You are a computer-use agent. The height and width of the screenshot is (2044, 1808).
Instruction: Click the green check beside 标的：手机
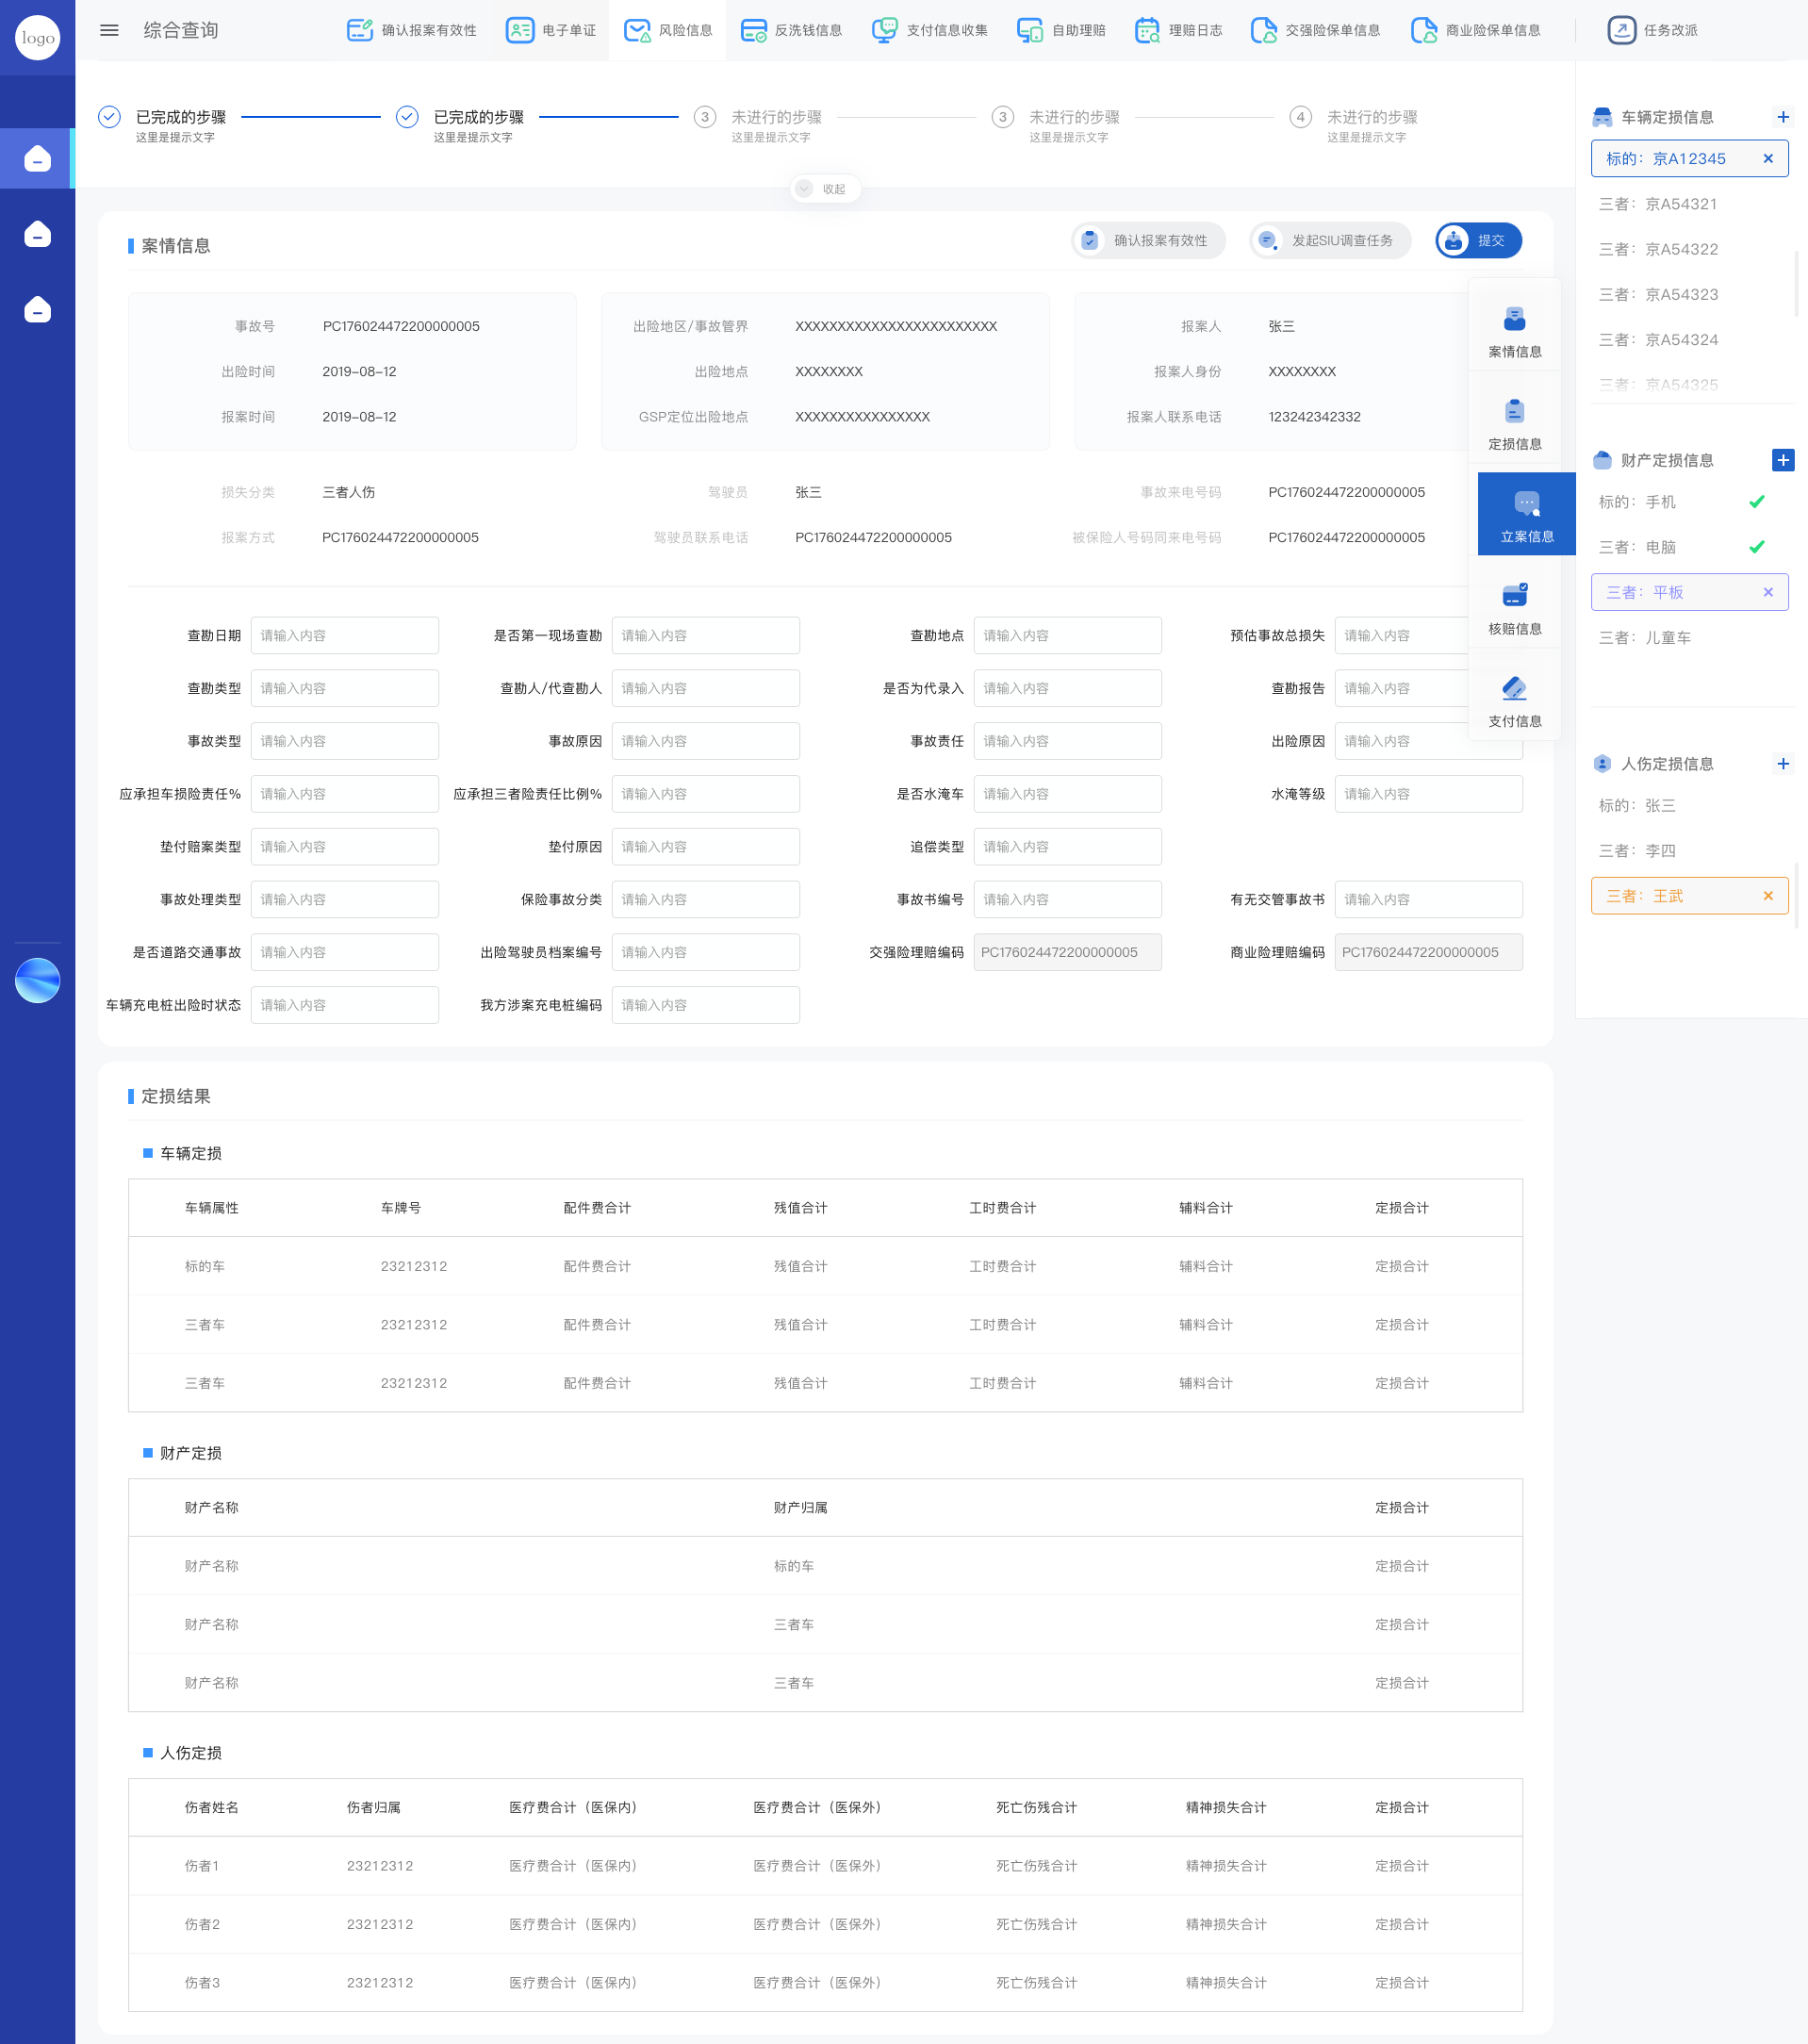(x=1756, y=502)
